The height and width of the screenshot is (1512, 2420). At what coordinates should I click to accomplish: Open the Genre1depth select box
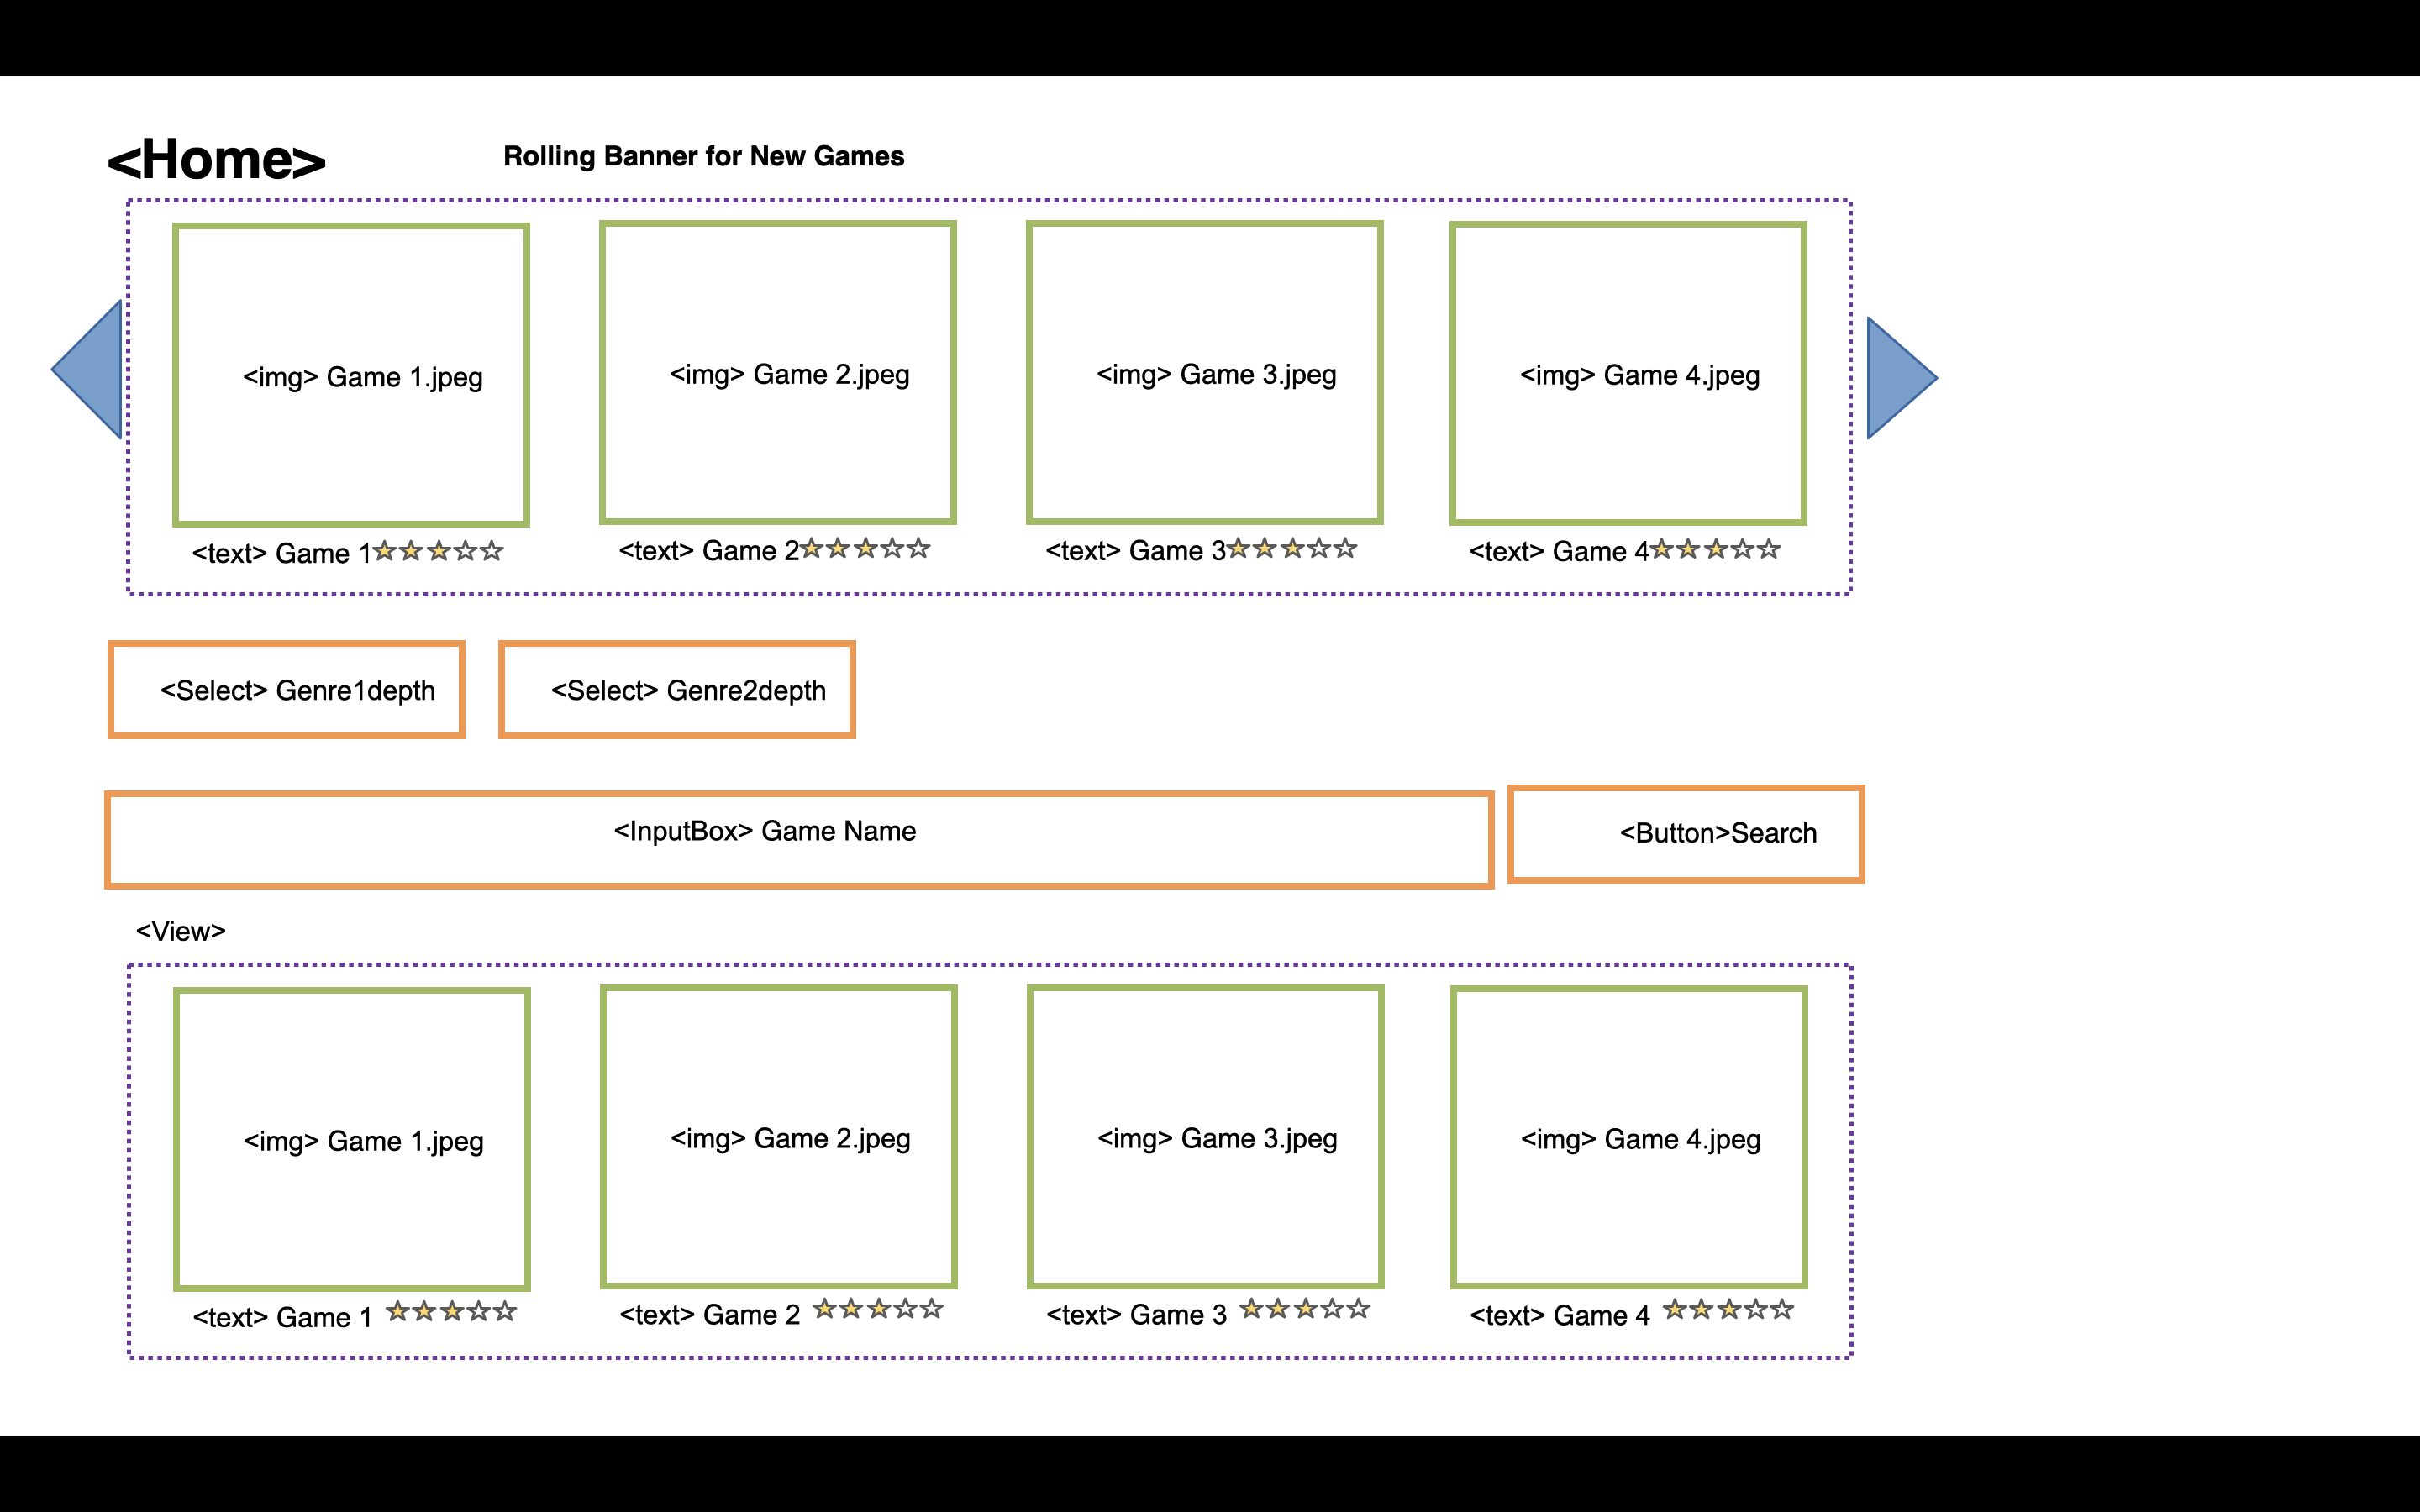[x=287, y=690]
